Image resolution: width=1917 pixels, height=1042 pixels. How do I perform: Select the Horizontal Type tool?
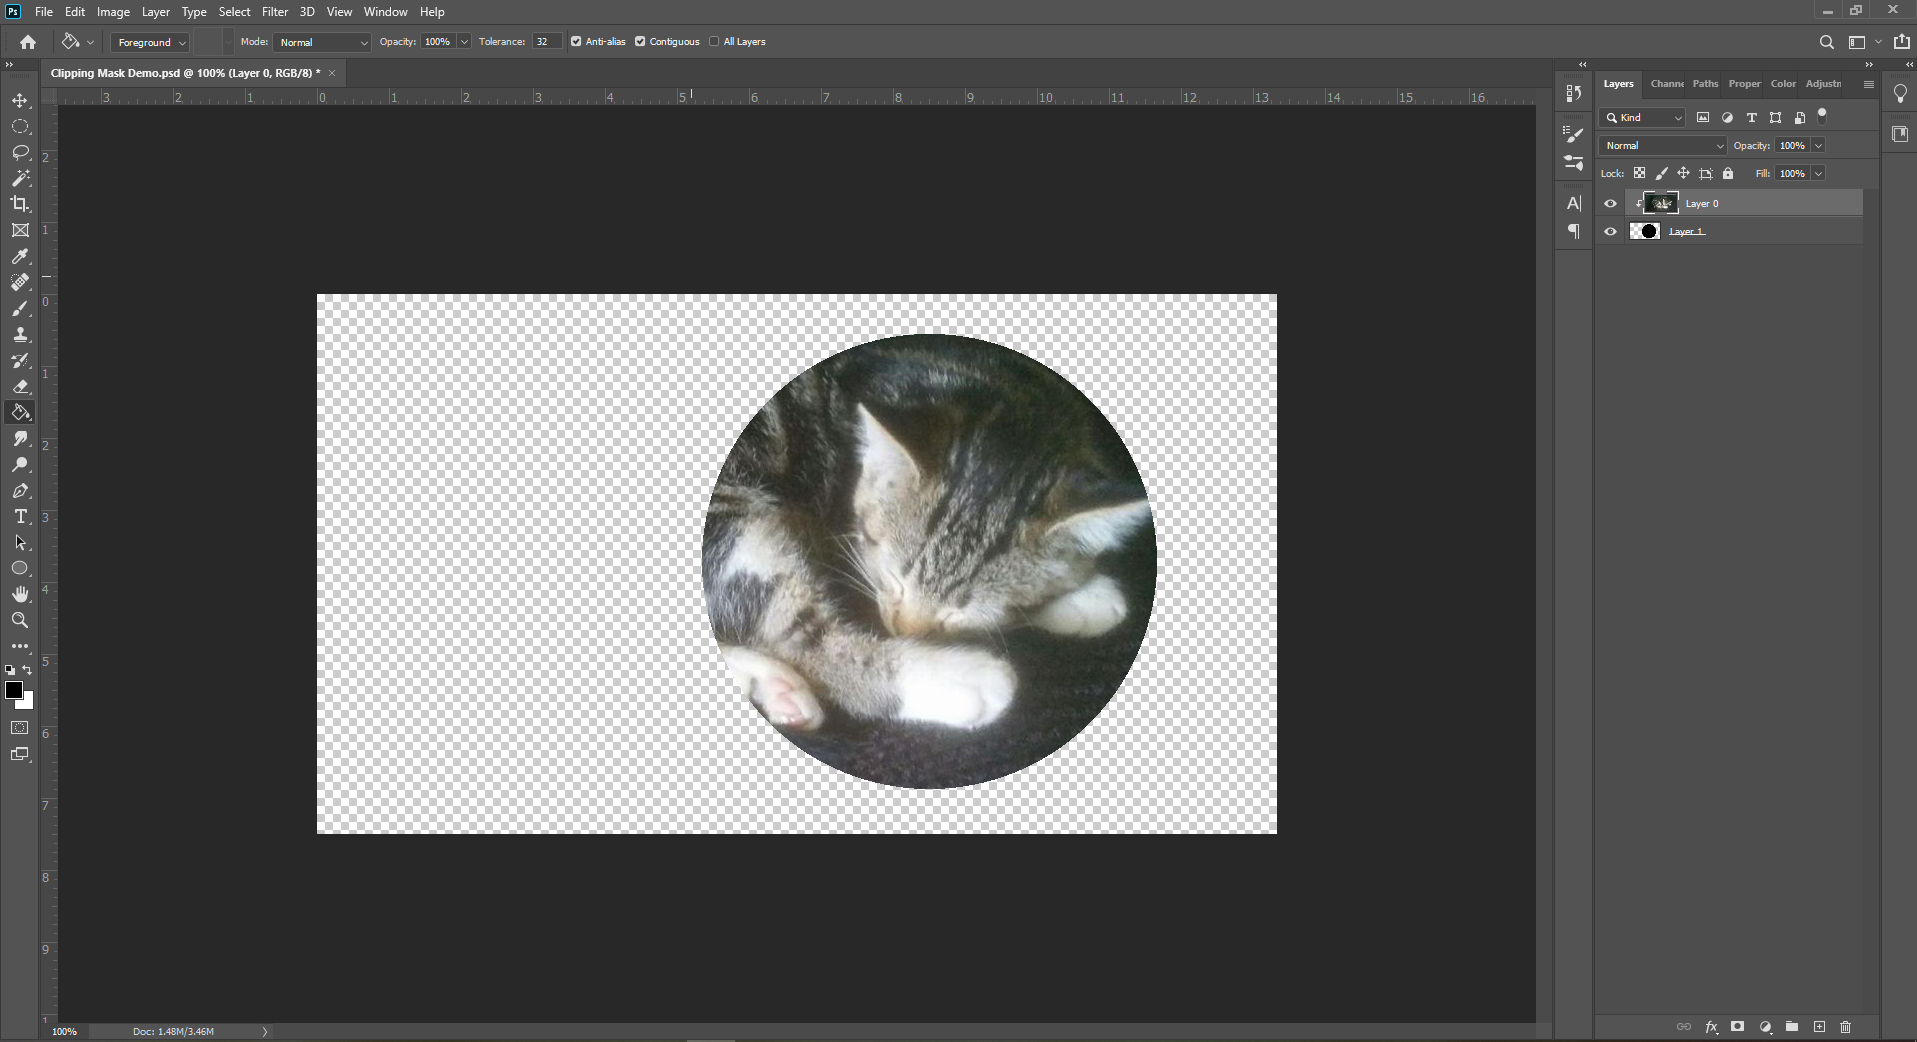pos(20,517)
